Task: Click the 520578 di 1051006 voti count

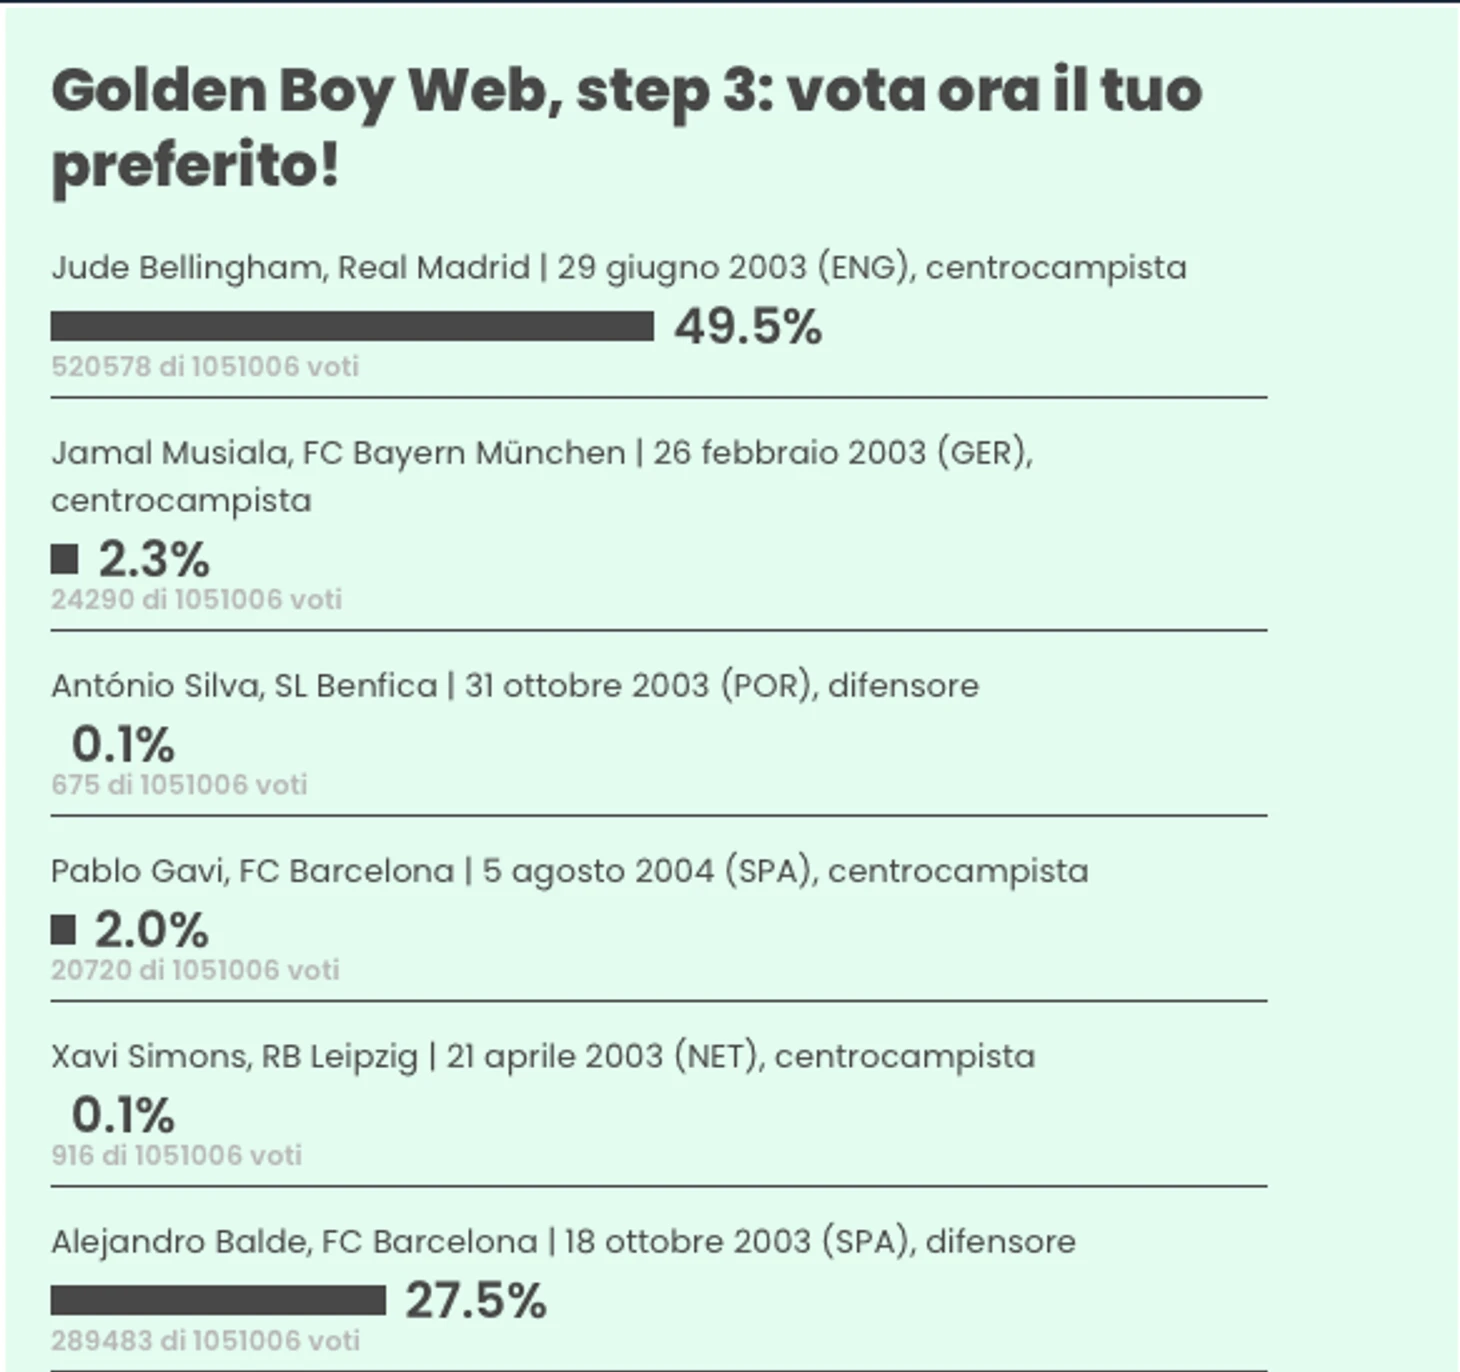Action: coord(205,367)
